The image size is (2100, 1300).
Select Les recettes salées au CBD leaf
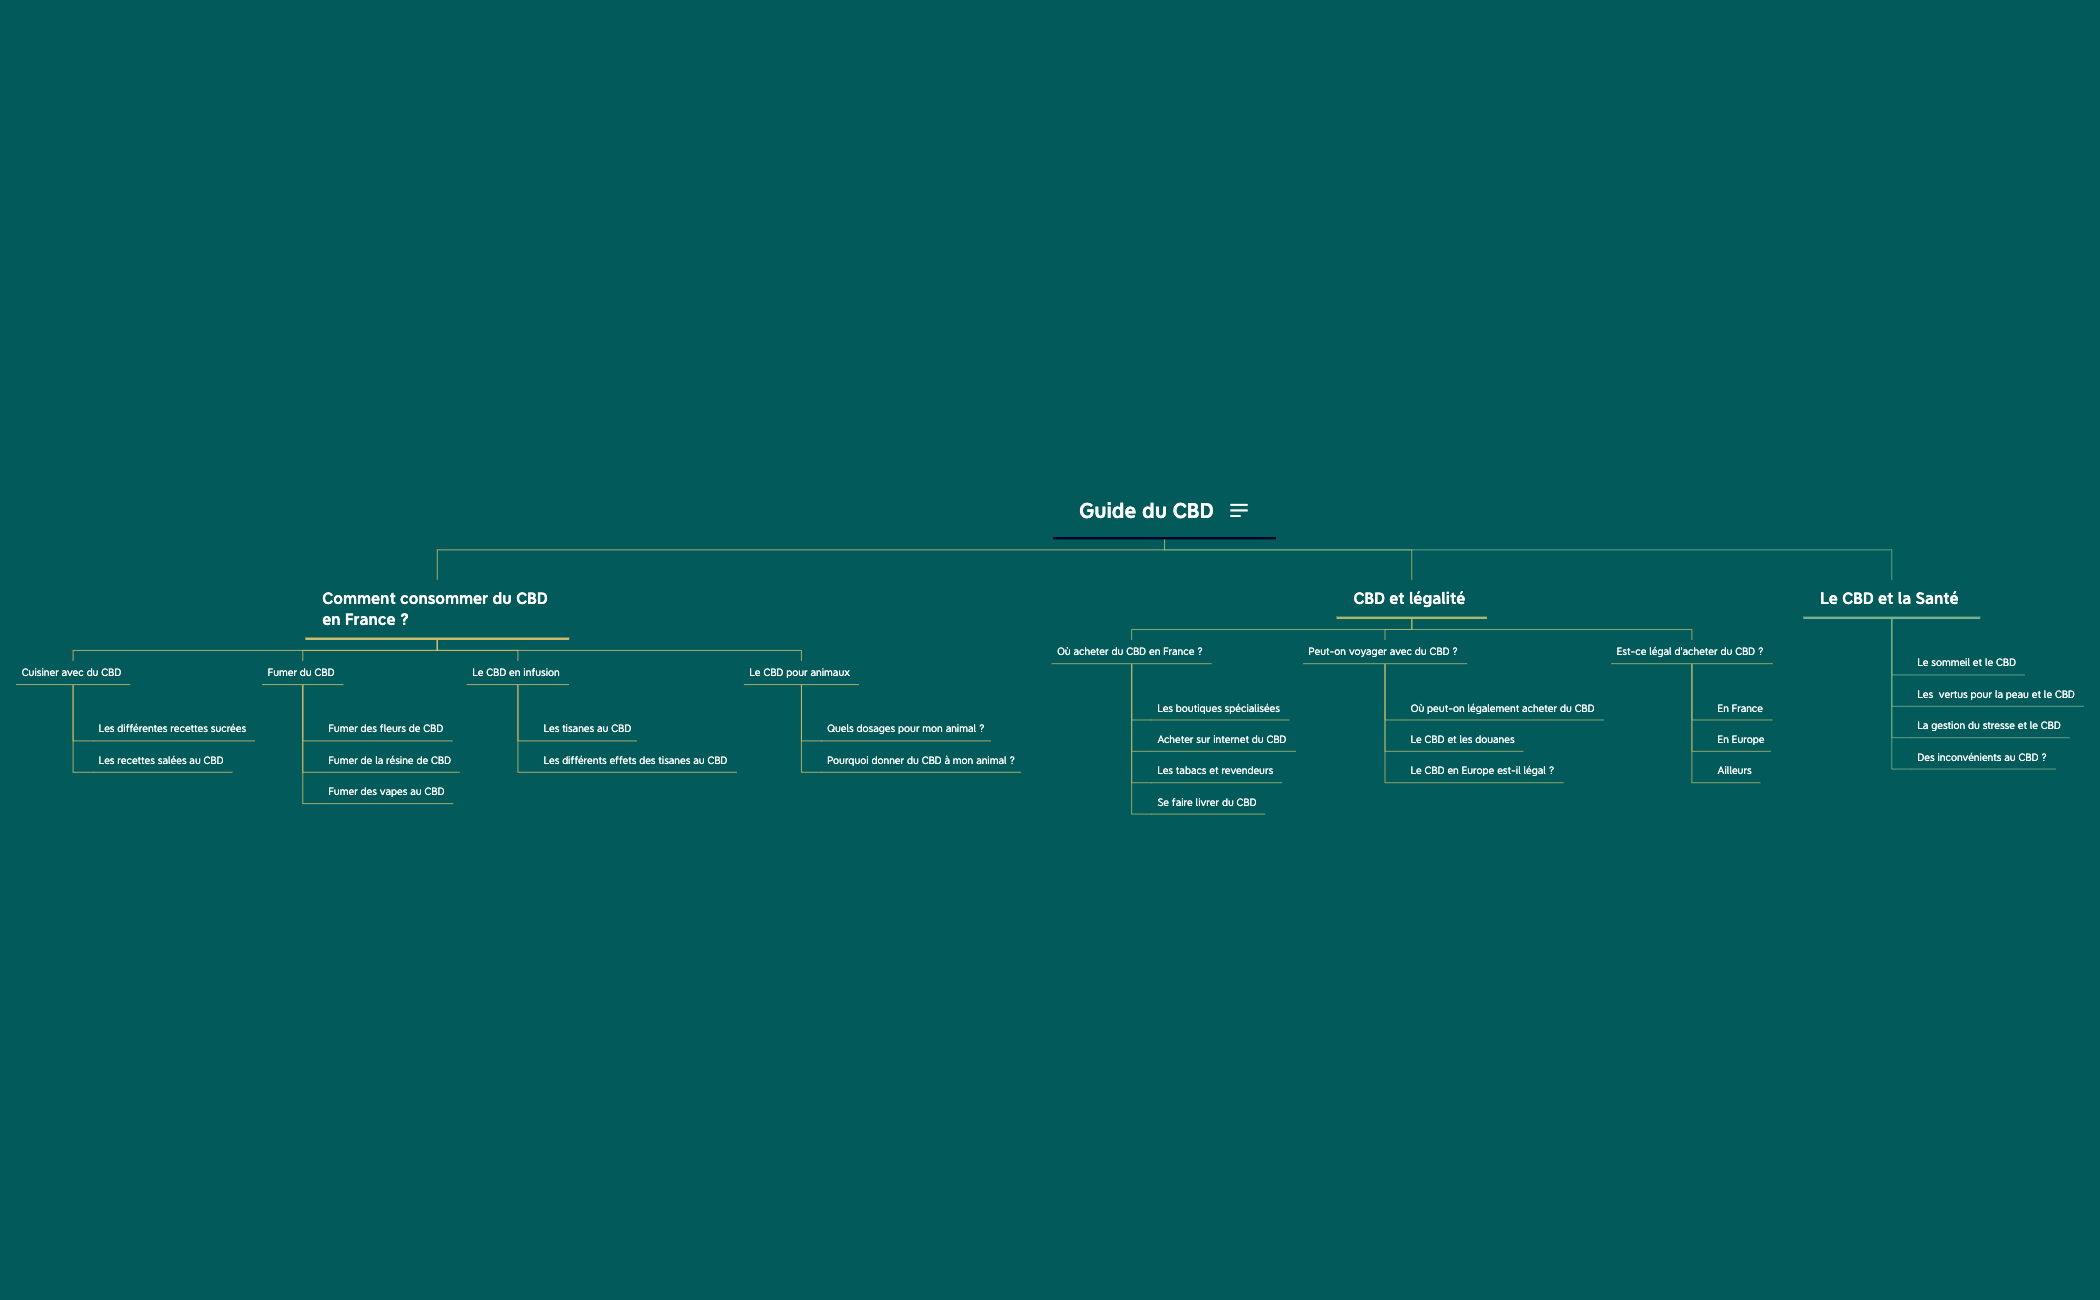[x=160, y=760]
